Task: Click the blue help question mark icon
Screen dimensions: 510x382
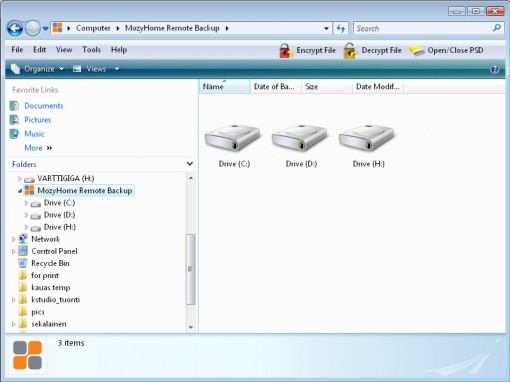Action: click(495, 69)
